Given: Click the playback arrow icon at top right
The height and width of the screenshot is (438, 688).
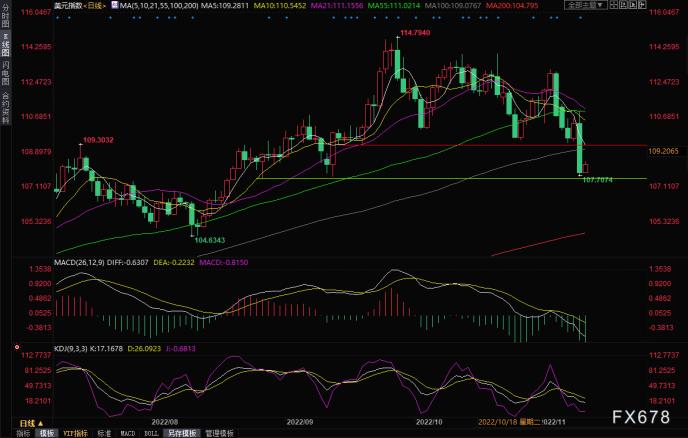Looking at the screenshot, I should point(633,5).
